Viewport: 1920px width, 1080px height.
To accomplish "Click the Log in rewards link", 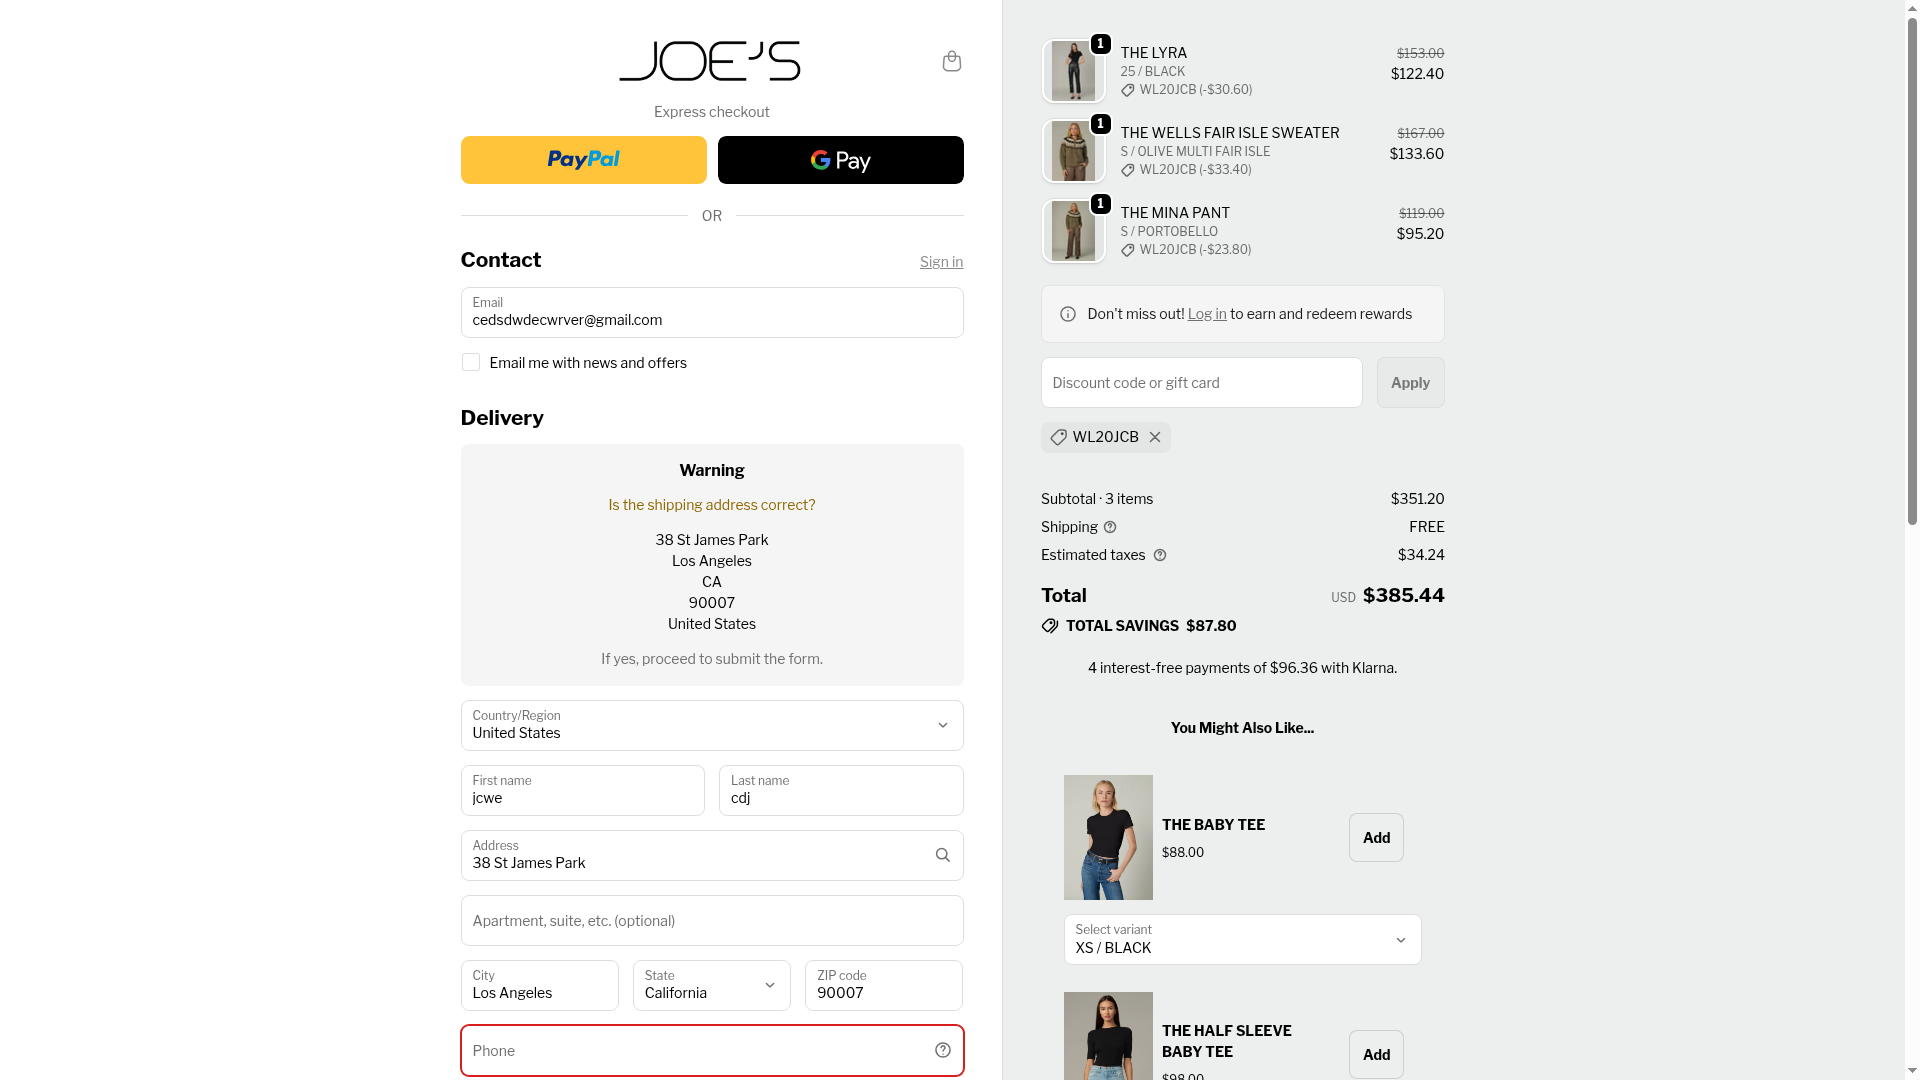I will [x=1207, y=314].
